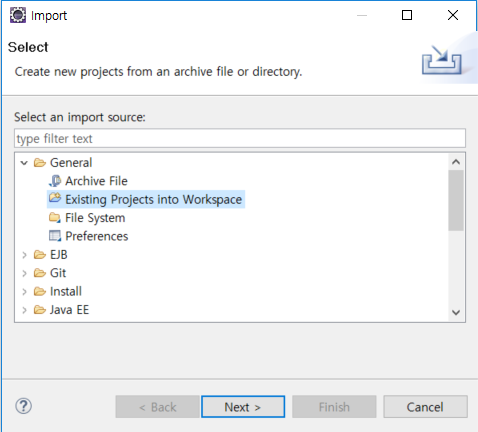Click the Existing Projects into Workspace icon
This screenshot has width=478, height=432.
coord(55,198)
